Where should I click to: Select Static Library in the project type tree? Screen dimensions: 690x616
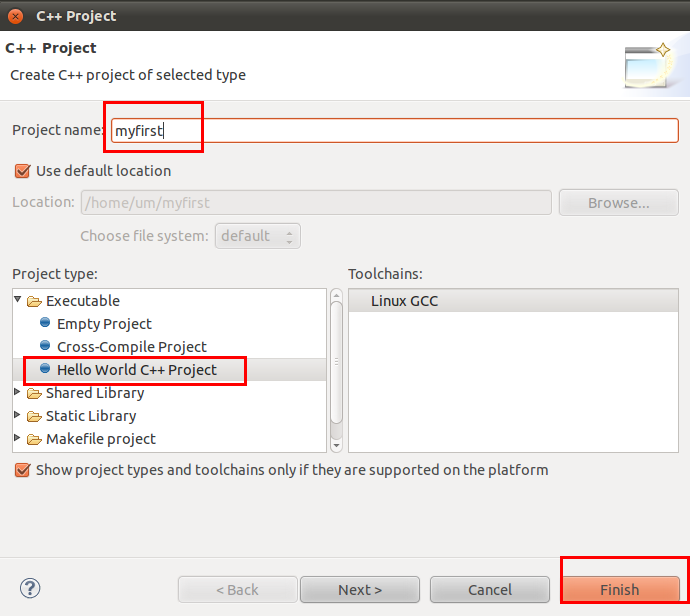coord(91,416)
